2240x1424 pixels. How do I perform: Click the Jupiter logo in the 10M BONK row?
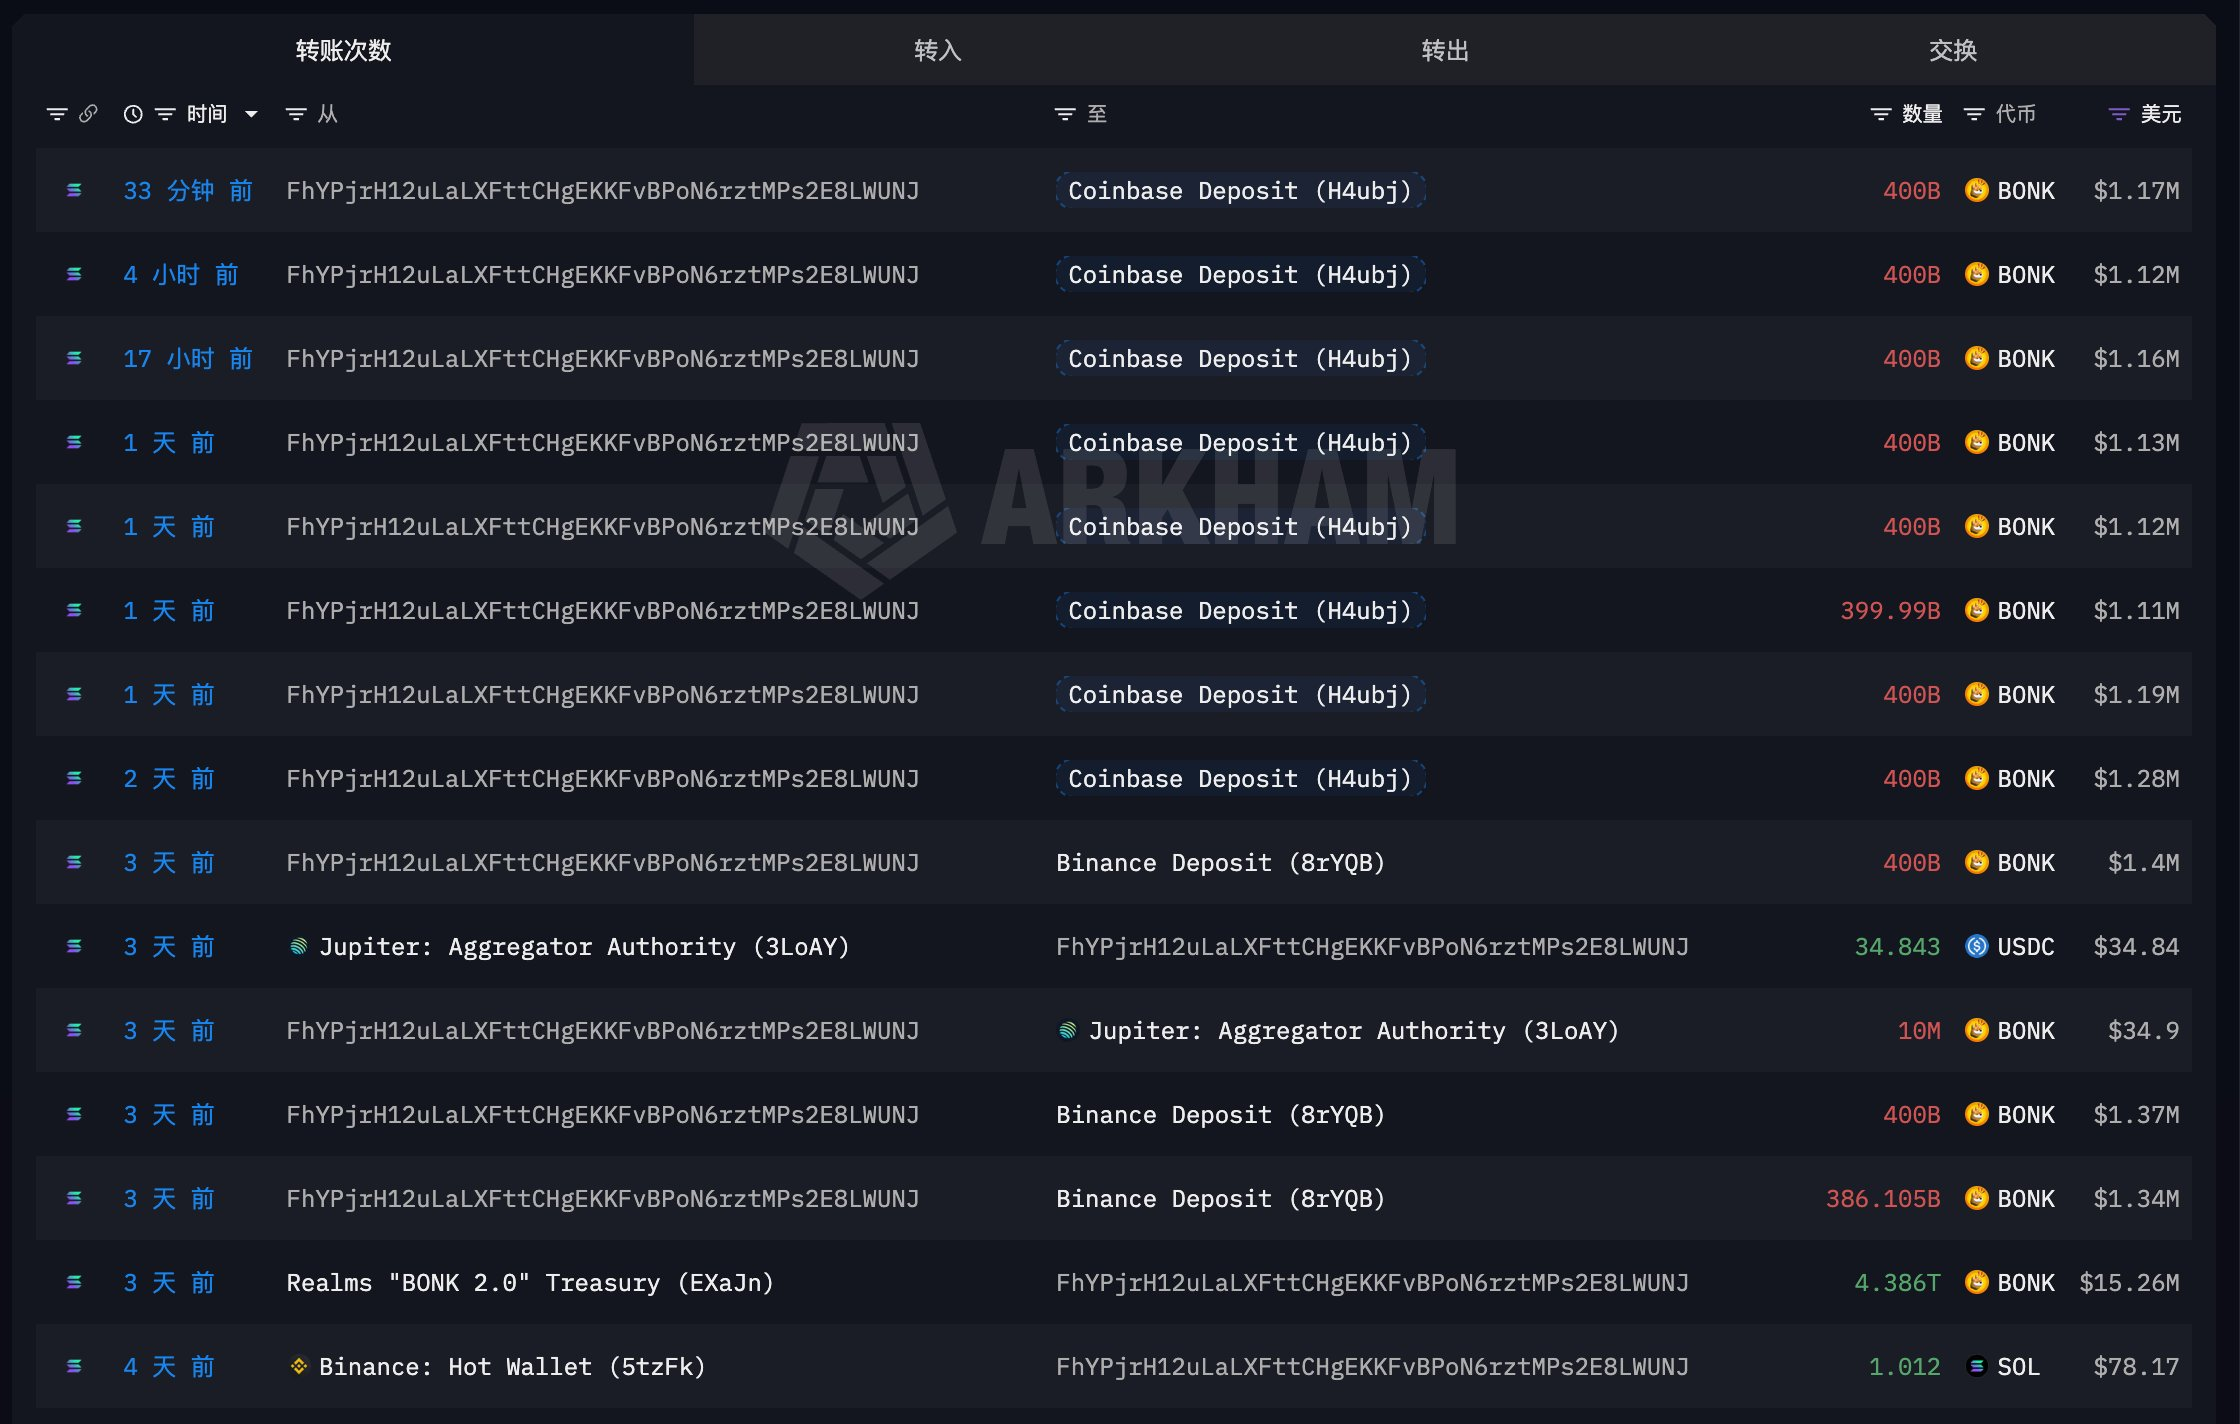coord(1068,1030)
